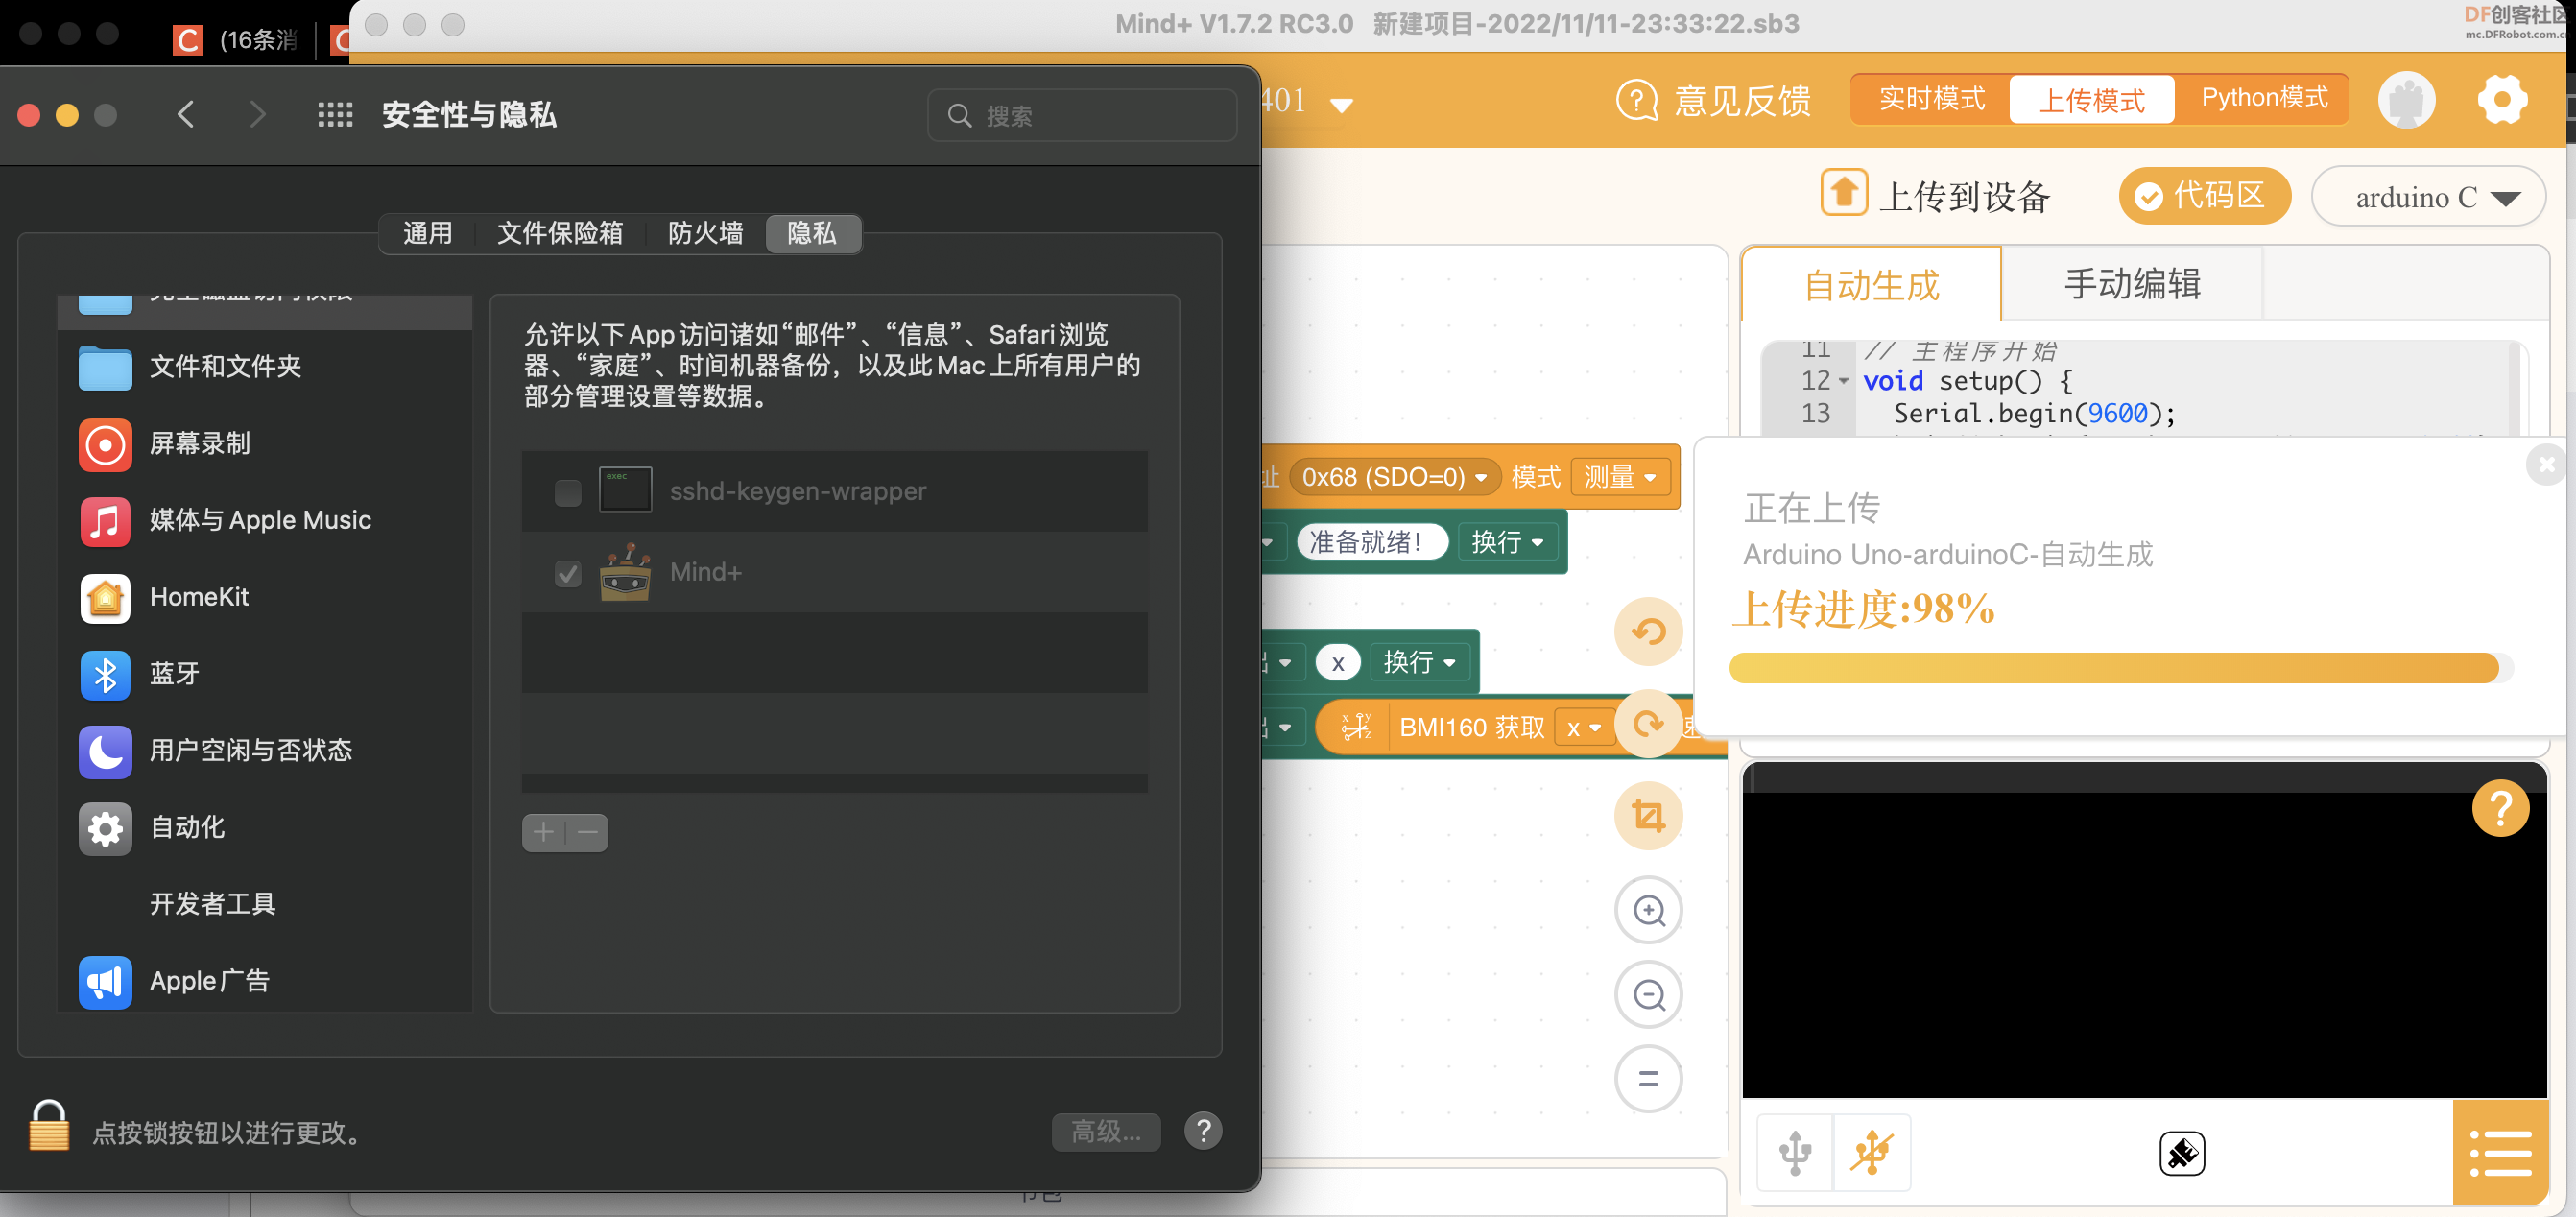Open the device dropdown arrow near 401

coord(1341,104)
